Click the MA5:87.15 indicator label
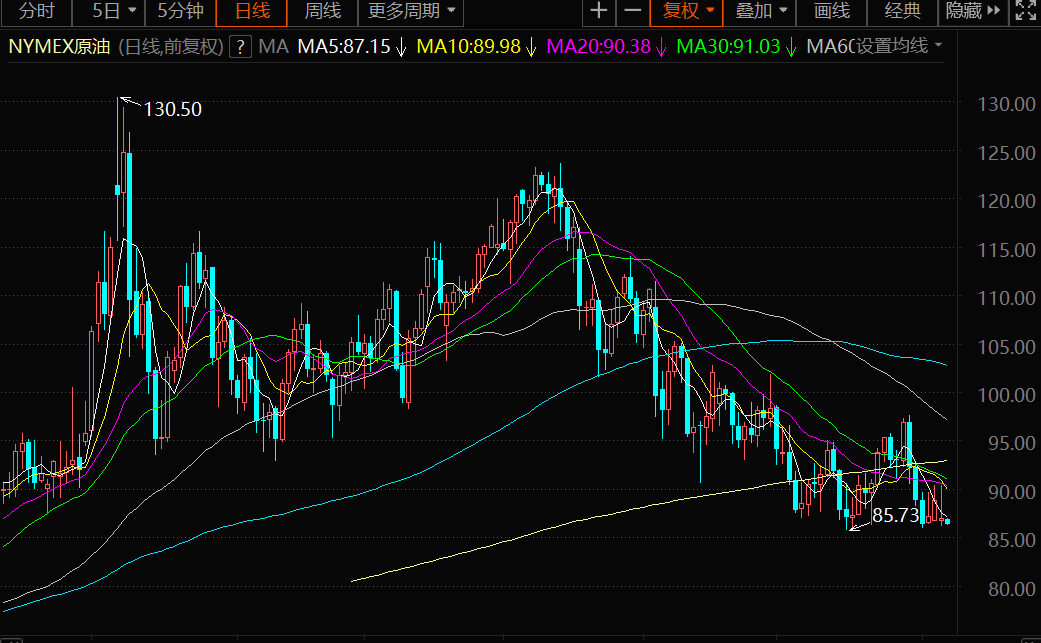Screen dimensions: 1041x643 (344, 46)
